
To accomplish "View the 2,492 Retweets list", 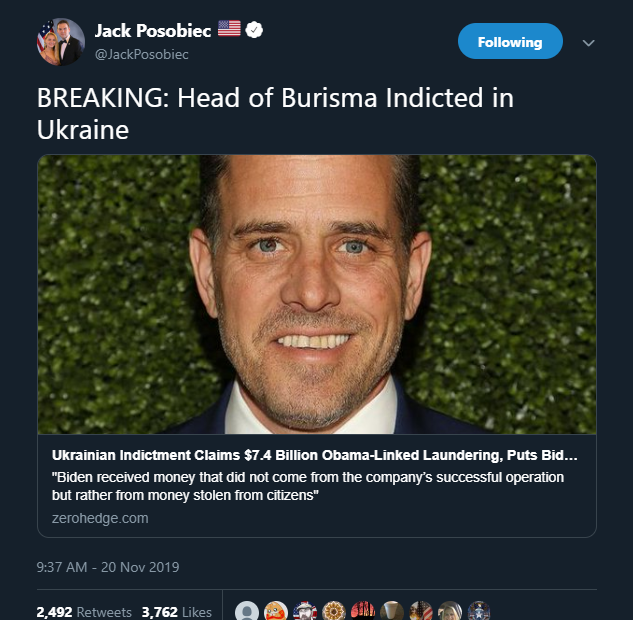I will point(83,612).
